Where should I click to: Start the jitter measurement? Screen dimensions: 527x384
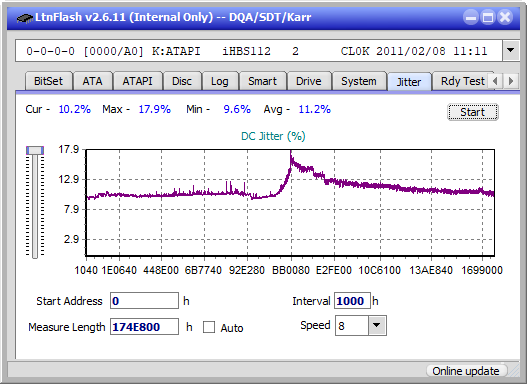coord(473,112)
